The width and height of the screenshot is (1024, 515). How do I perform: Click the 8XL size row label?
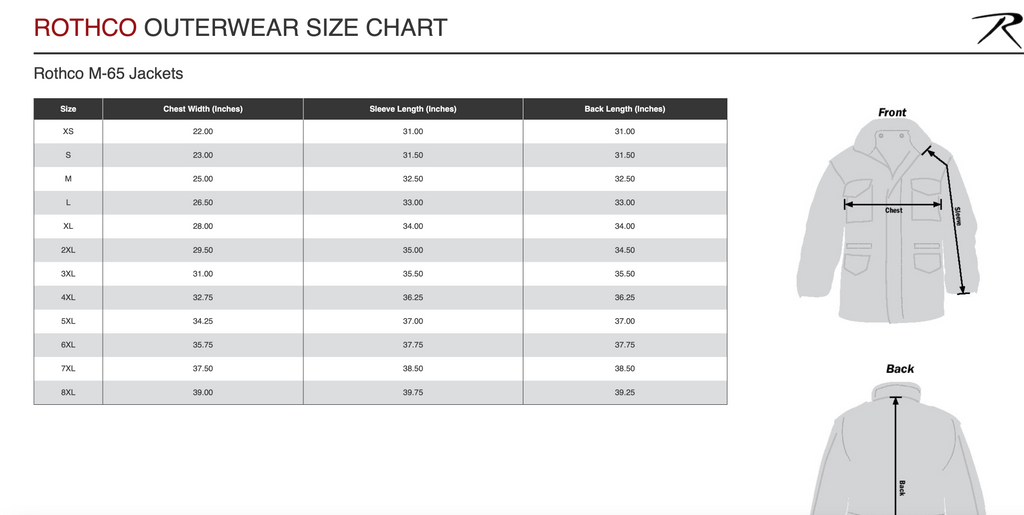click(68, 393)
